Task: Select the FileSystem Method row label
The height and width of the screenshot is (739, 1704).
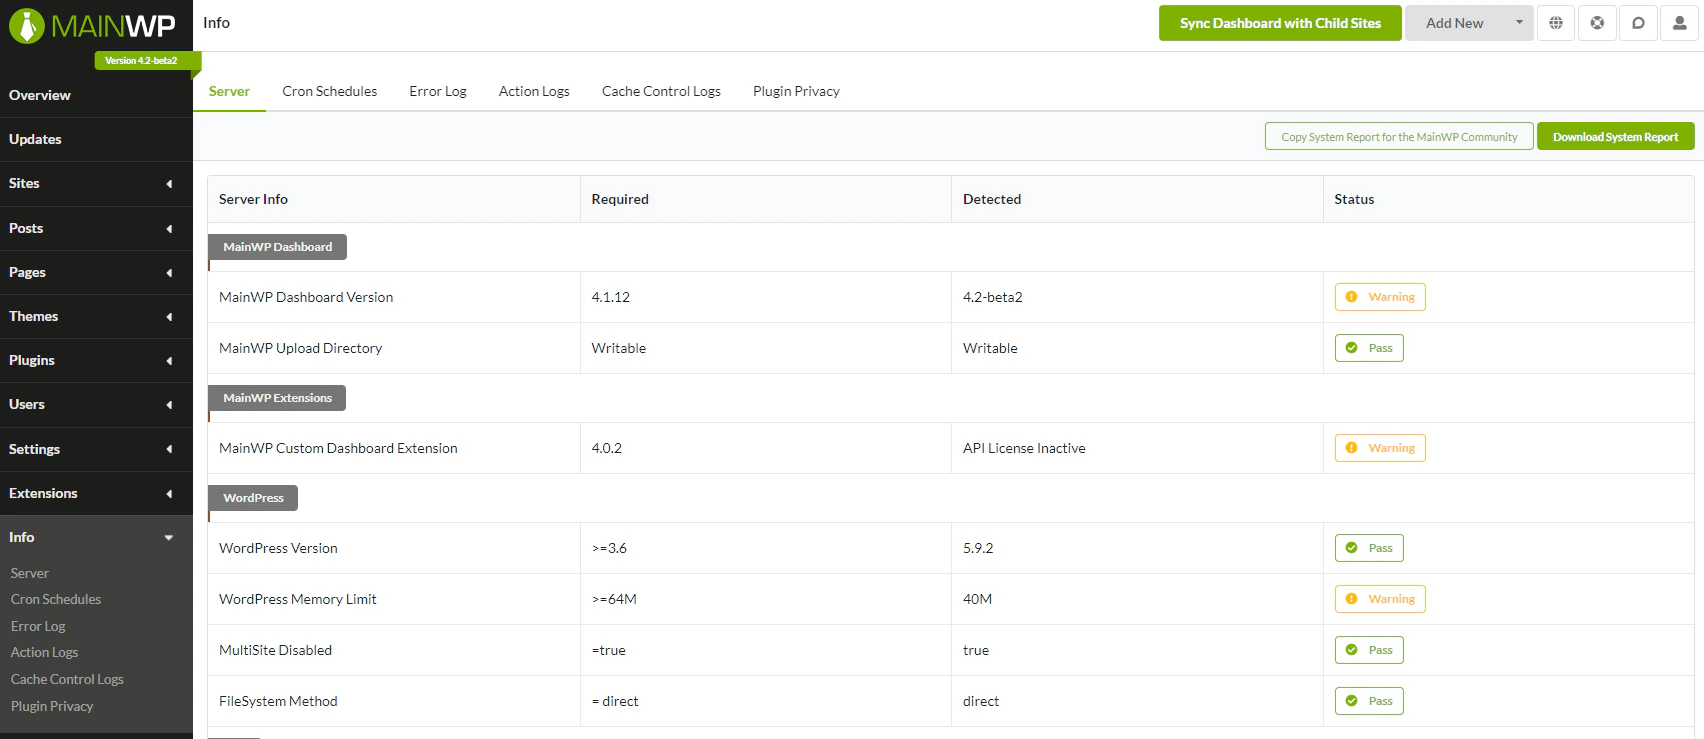Action: 278,701
